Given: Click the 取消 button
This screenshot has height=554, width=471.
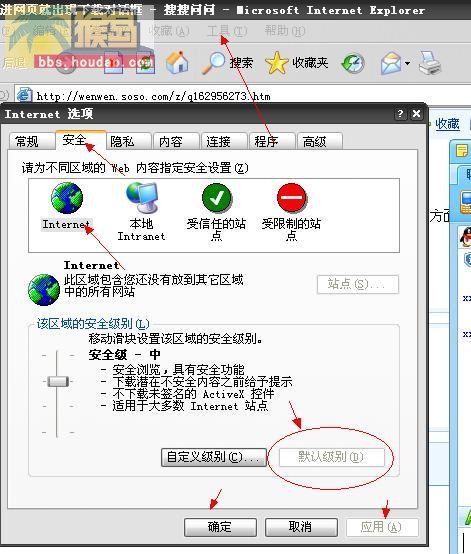Looking at the screenshot, I should 301,527.
